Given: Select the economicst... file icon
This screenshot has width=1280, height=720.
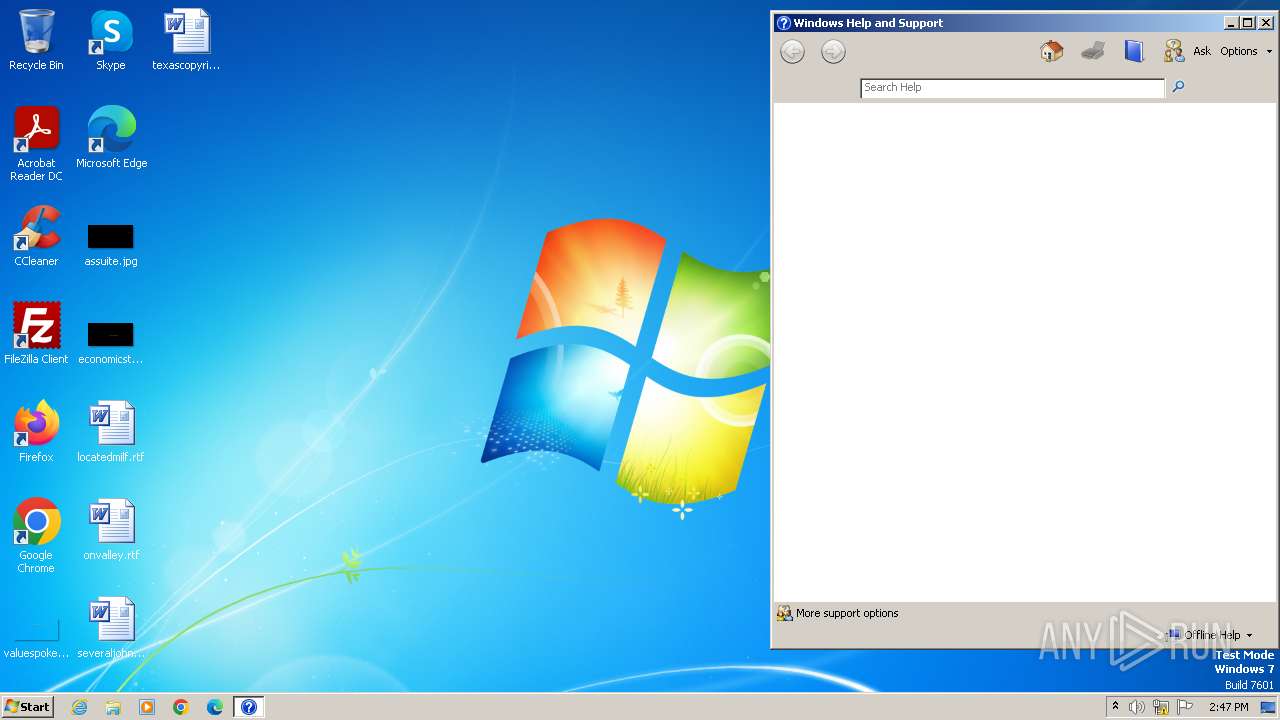Looking at the screenshot, I should point(111,344).
